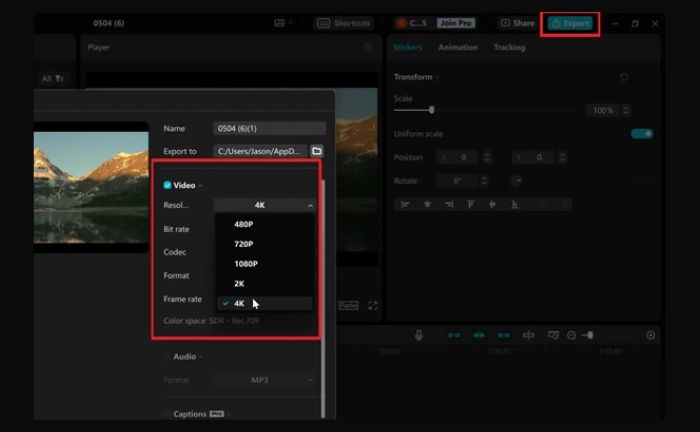Edit the Scale 100% value field

[603, 110]
